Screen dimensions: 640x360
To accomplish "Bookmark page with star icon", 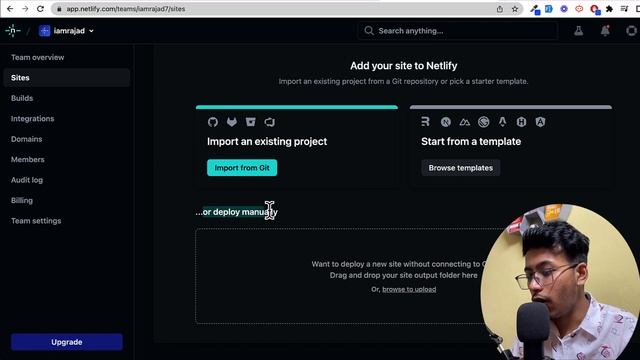I will [x=515, y=9].
